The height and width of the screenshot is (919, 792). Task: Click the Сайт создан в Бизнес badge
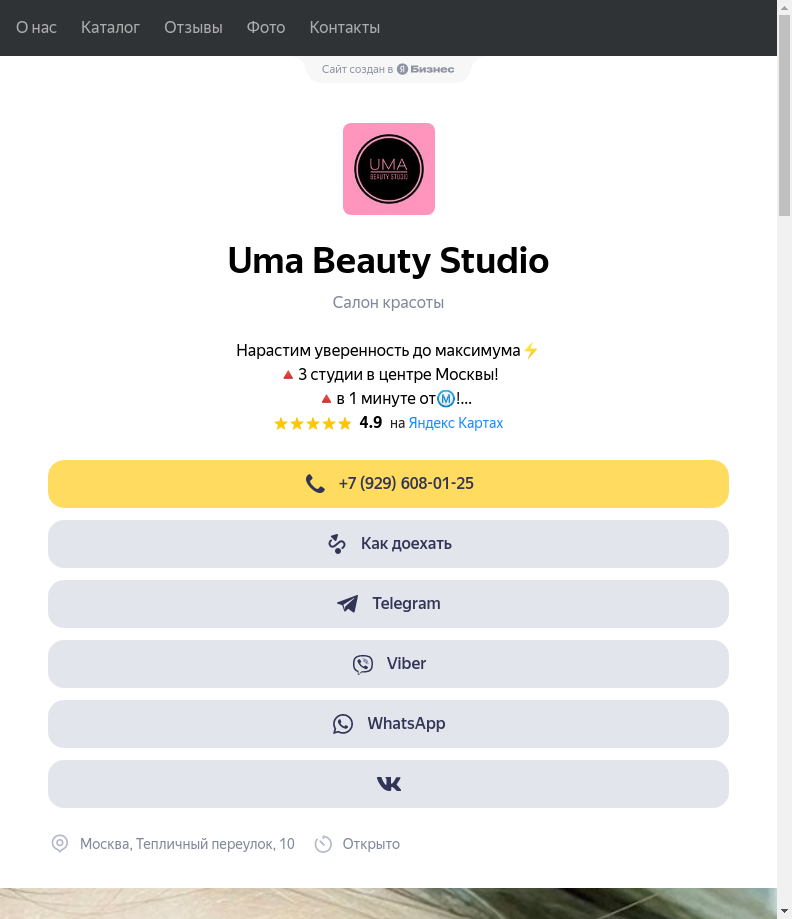tap(388, 69)
